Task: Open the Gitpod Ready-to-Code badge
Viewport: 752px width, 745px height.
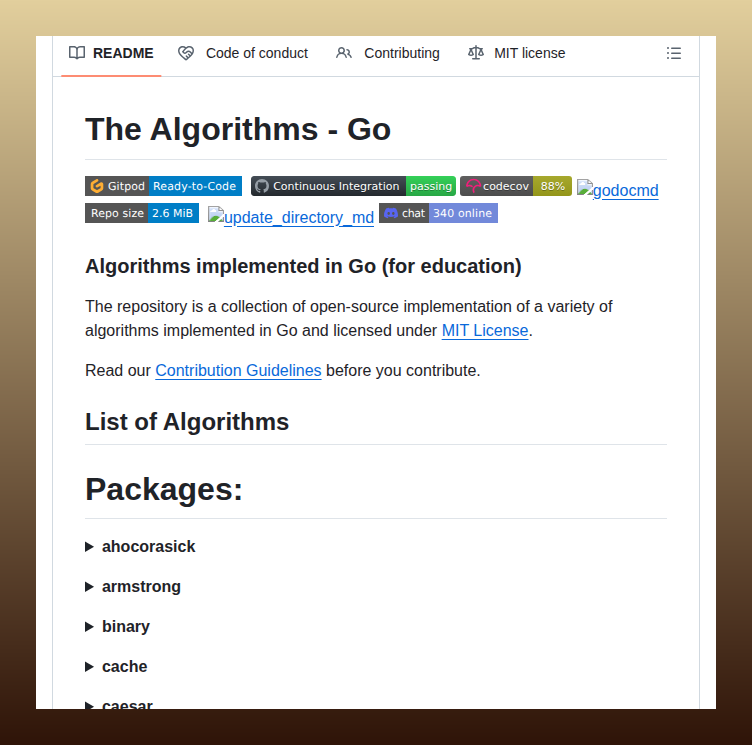Action: pyautogui.click(x=163, y=186)
